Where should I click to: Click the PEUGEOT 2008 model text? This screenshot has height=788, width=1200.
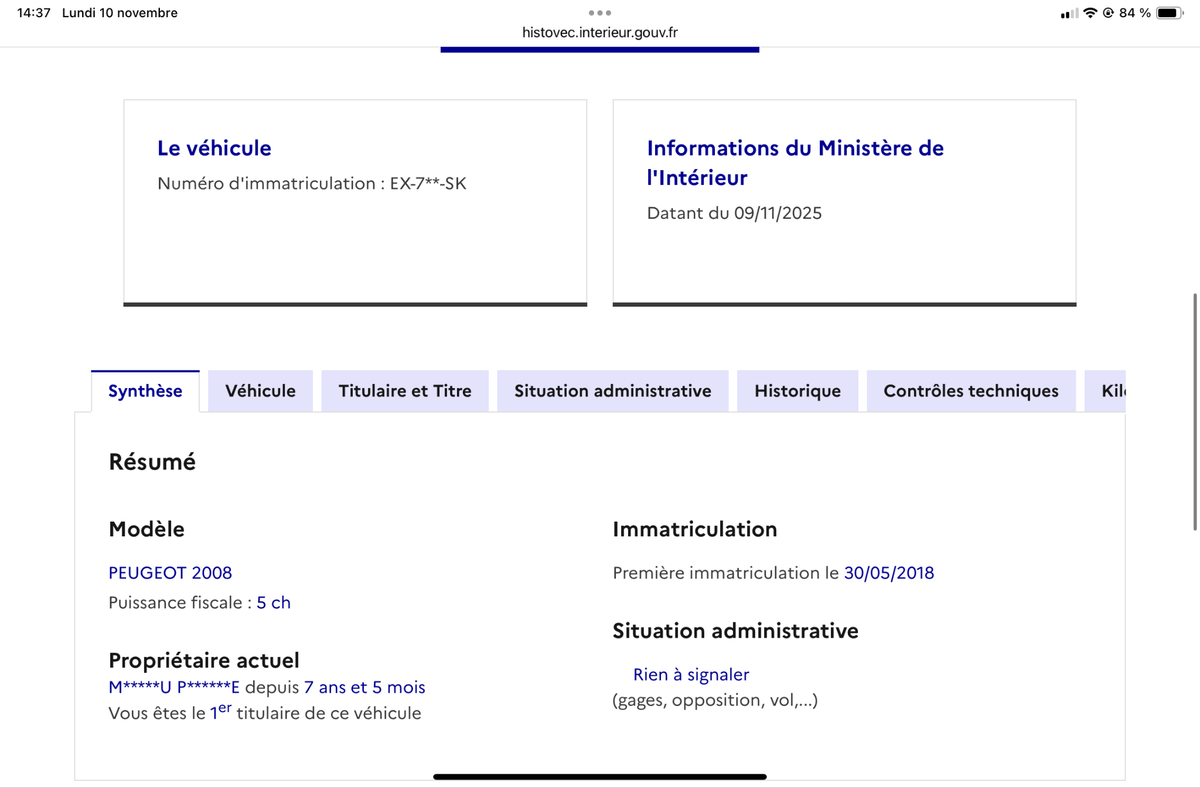pos(170,573)
